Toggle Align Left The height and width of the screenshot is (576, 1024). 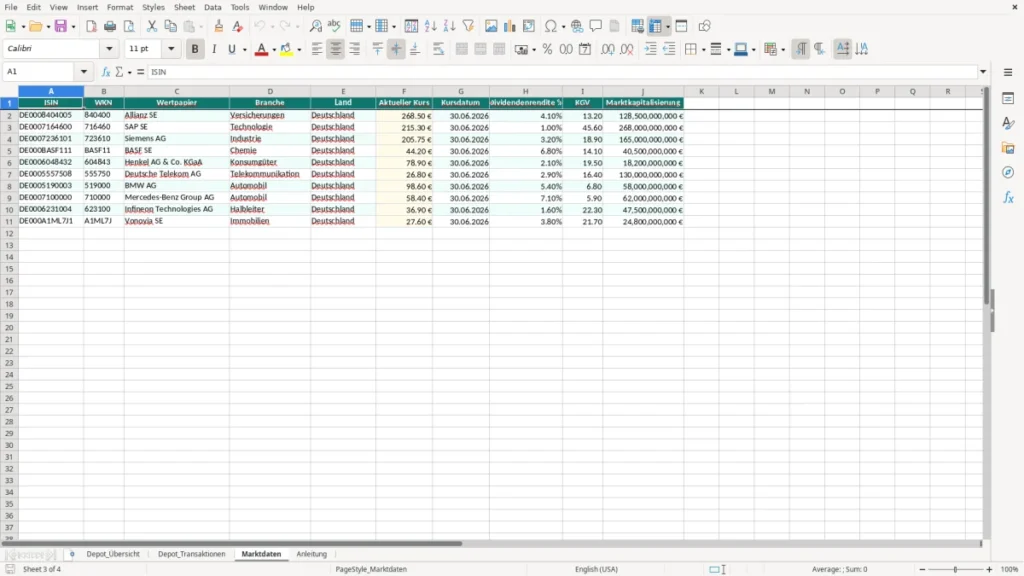tap(317, 49)
